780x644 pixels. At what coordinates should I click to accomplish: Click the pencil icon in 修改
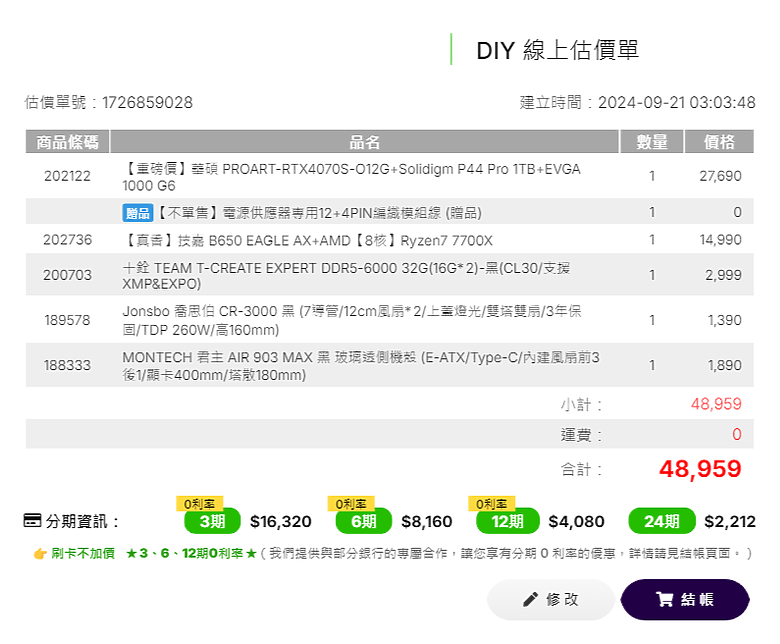530,600
